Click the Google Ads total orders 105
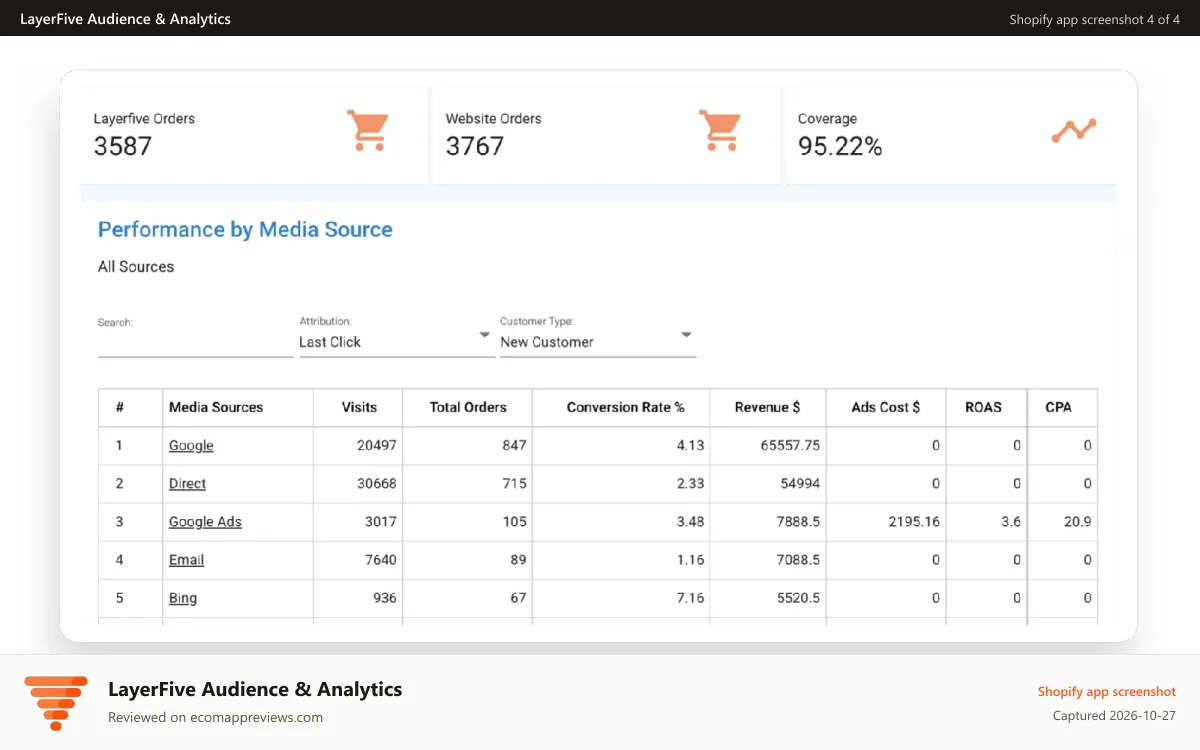 (x=514, y=522)
